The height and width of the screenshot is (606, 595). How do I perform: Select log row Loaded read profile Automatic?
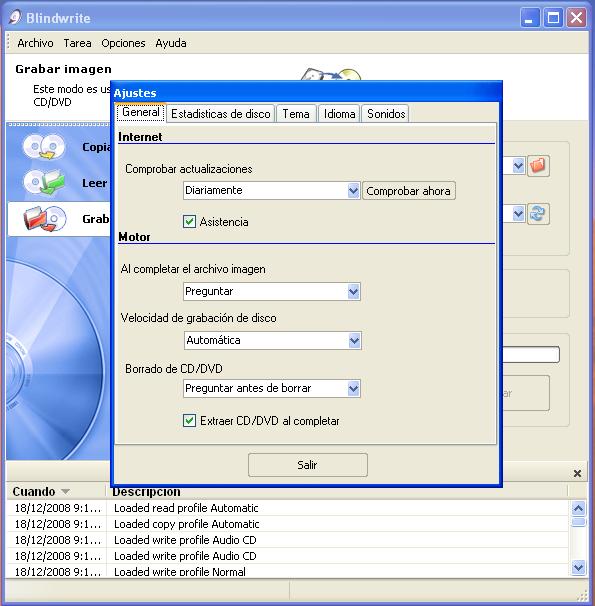pyautogui.click(x=287, y=508)
